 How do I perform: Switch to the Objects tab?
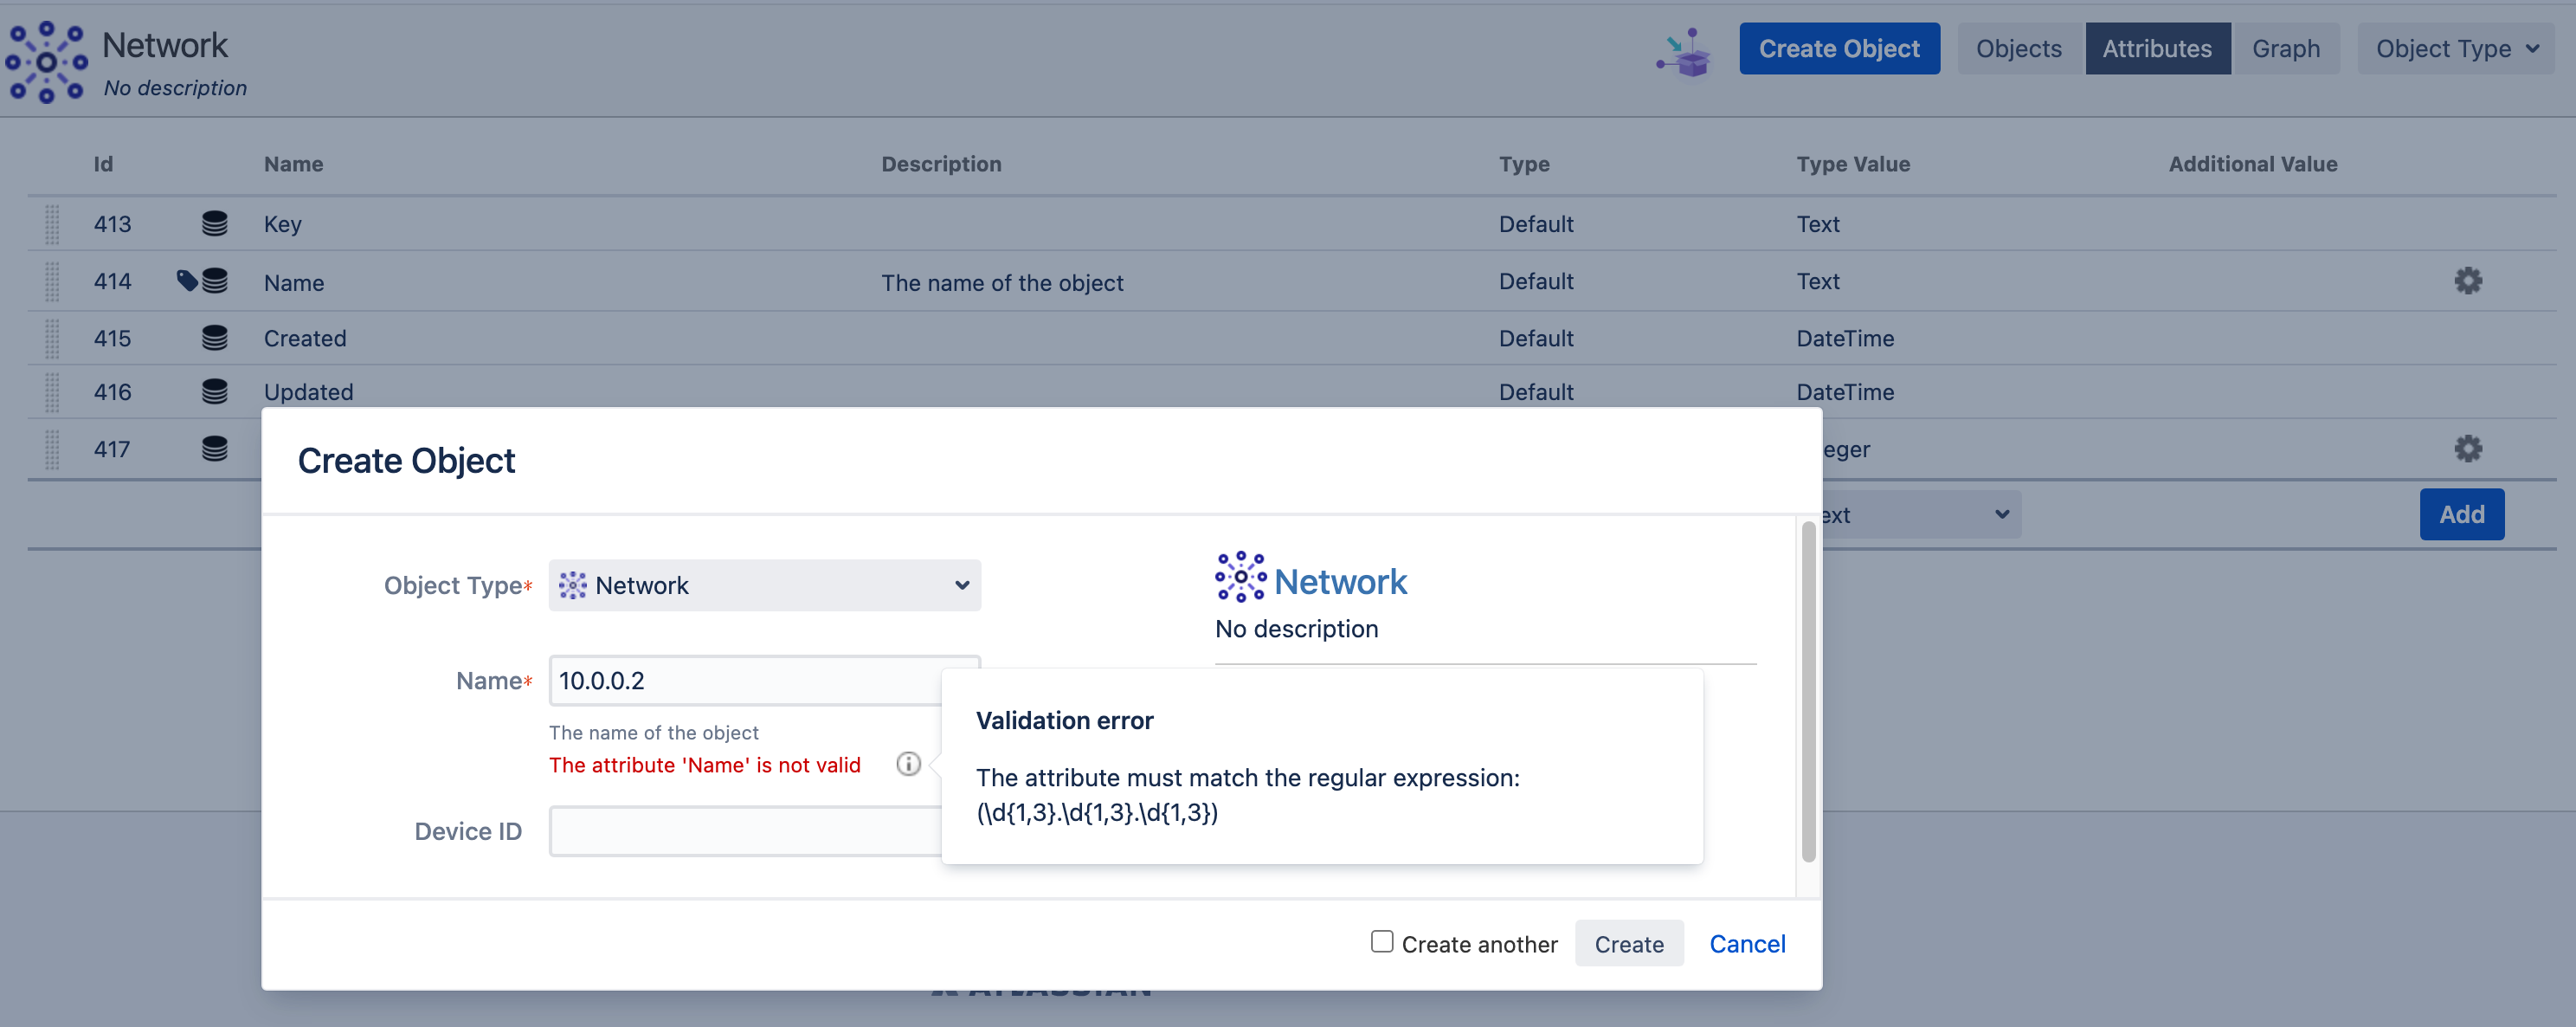point(2018,49)
